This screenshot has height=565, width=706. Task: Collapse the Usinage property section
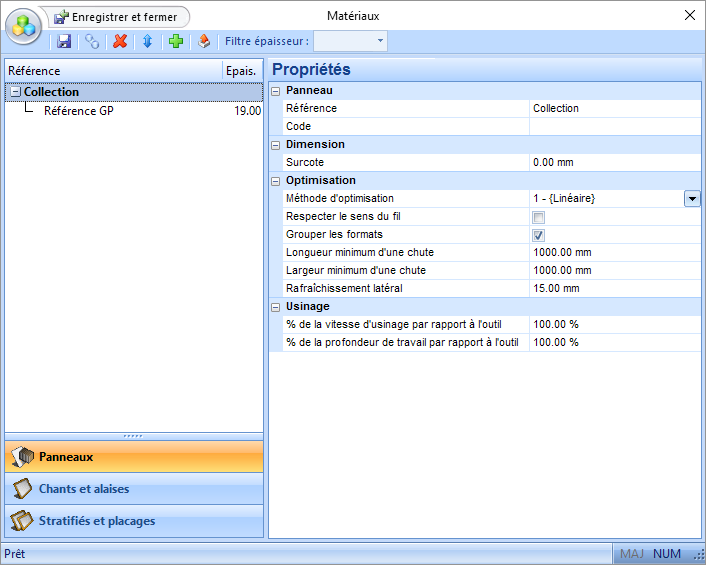tap(276, 306)
